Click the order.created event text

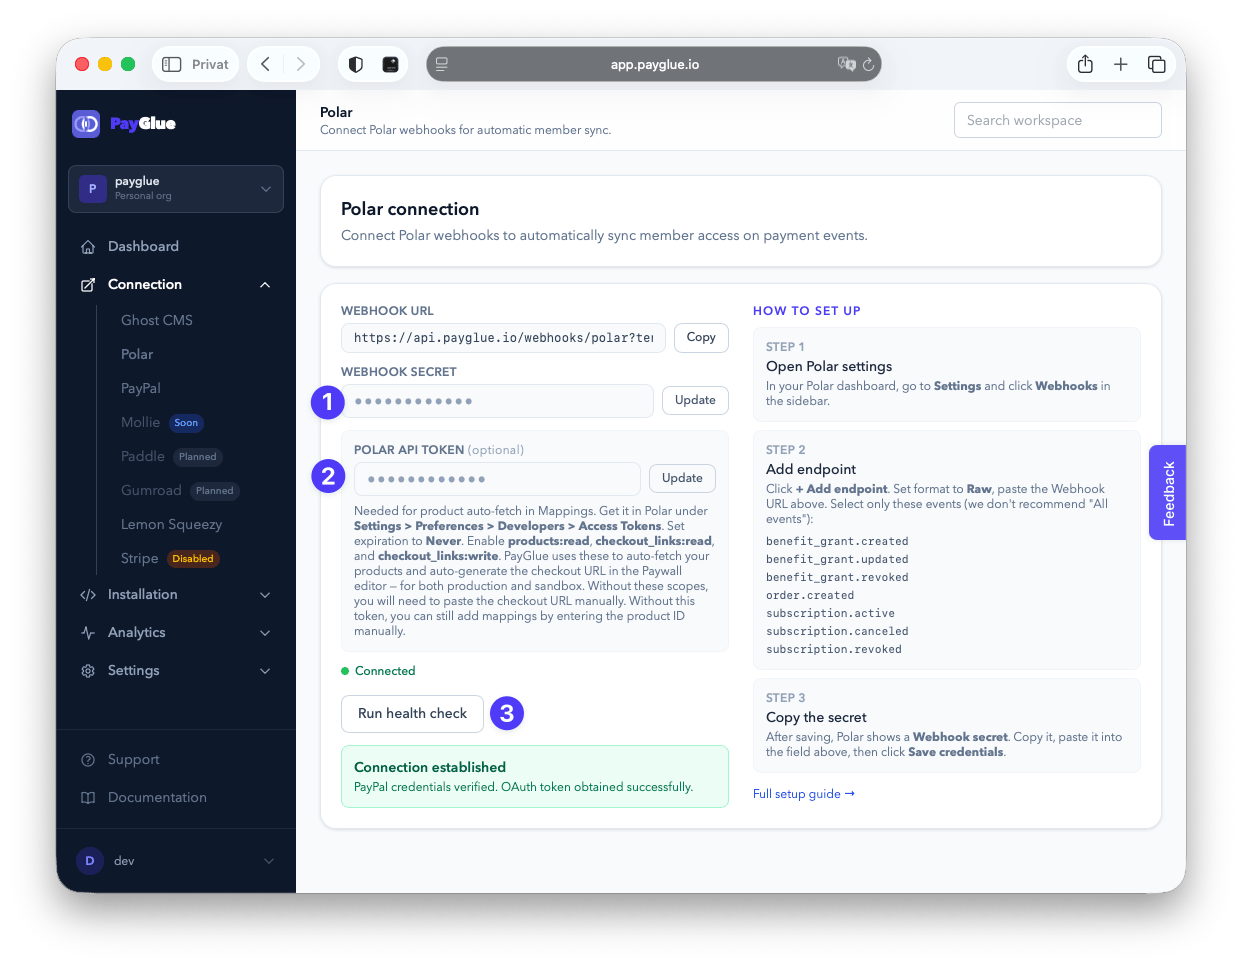point(810,596)
